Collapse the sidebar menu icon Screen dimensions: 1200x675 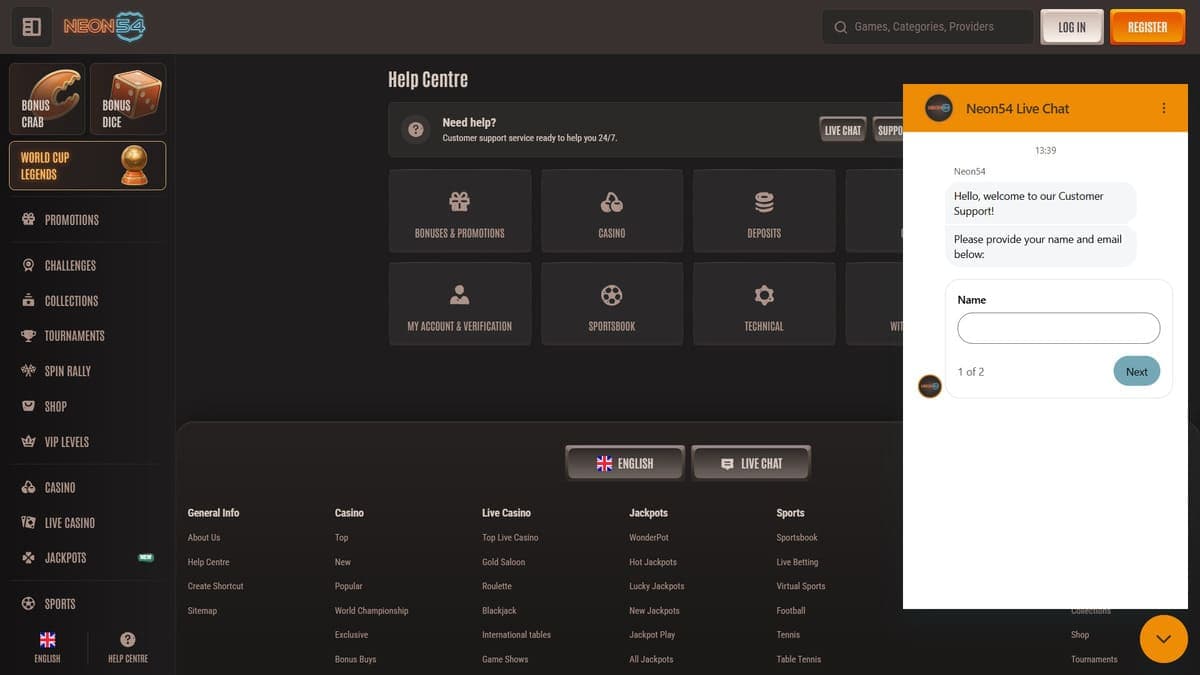[31, 27]
